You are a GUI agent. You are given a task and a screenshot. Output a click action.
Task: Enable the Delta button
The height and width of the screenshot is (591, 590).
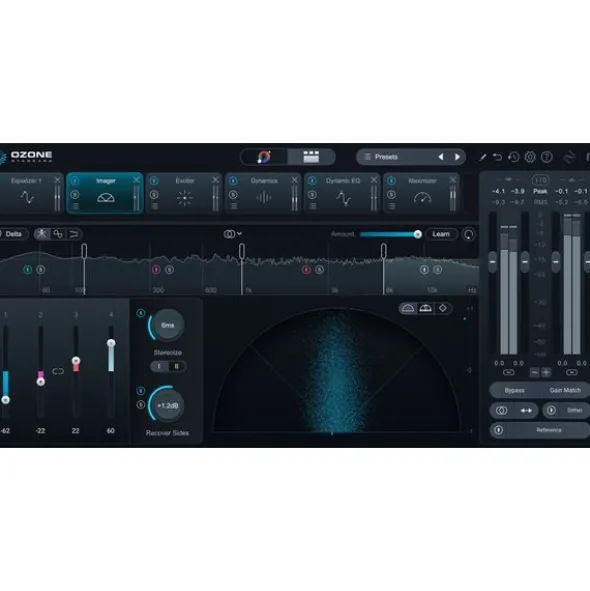point(13,234)
